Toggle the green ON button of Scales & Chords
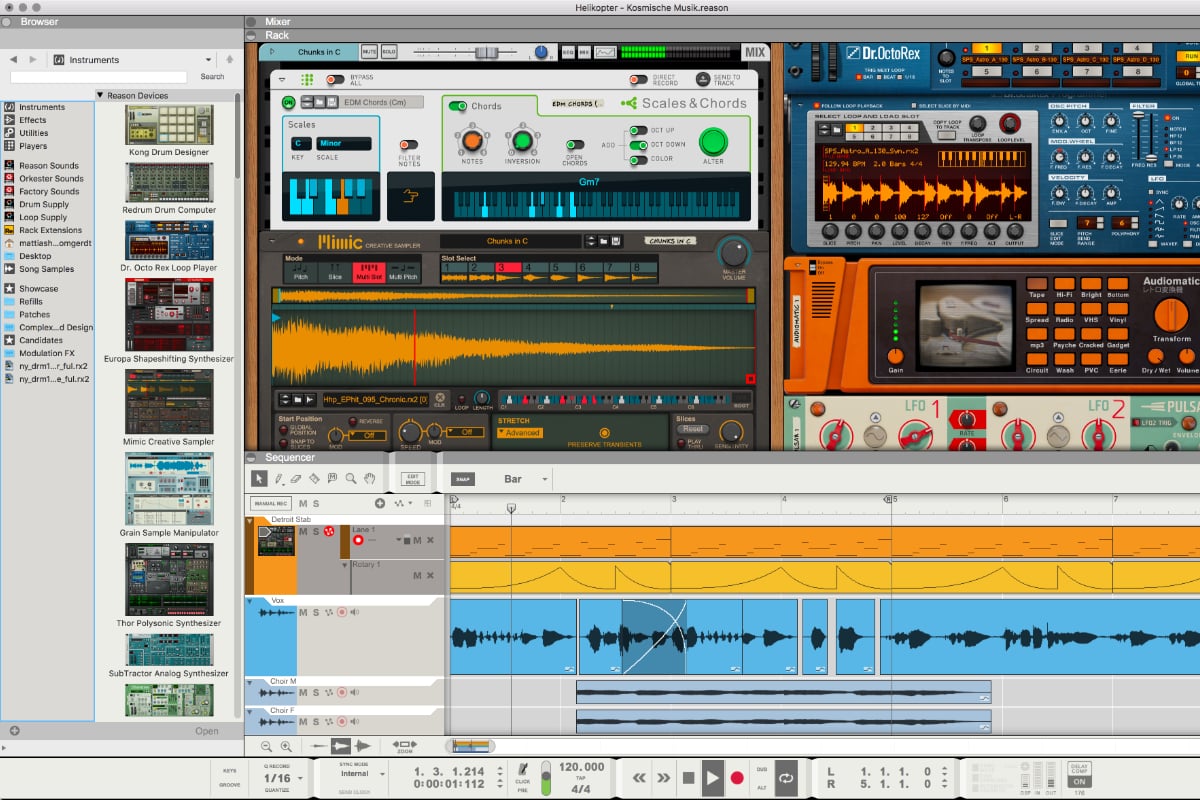 289,102
